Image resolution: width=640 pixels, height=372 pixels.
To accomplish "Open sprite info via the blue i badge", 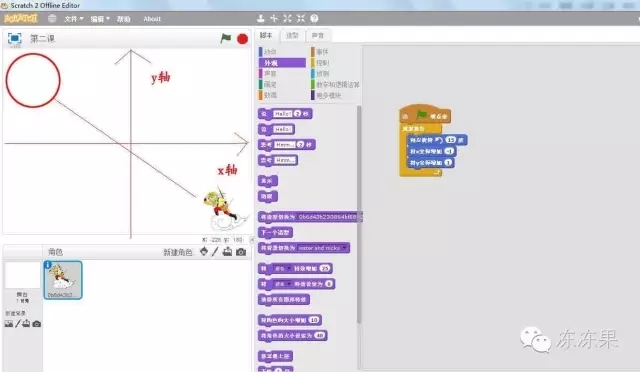I will coord(48,265).
